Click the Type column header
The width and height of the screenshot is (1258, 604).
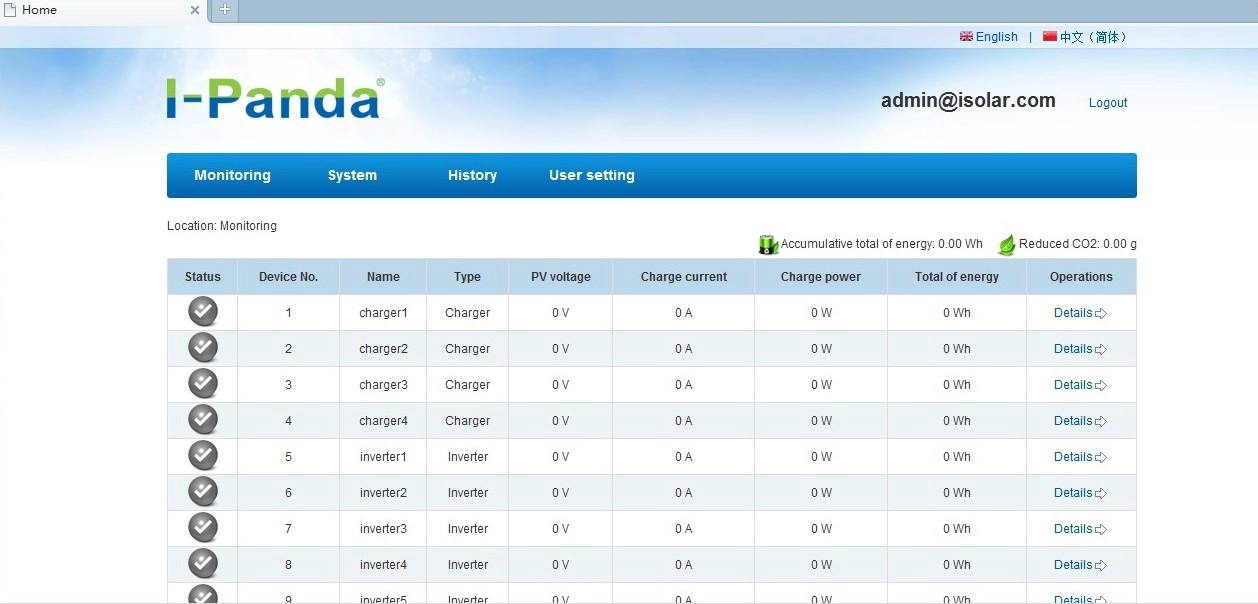point(467,277)
